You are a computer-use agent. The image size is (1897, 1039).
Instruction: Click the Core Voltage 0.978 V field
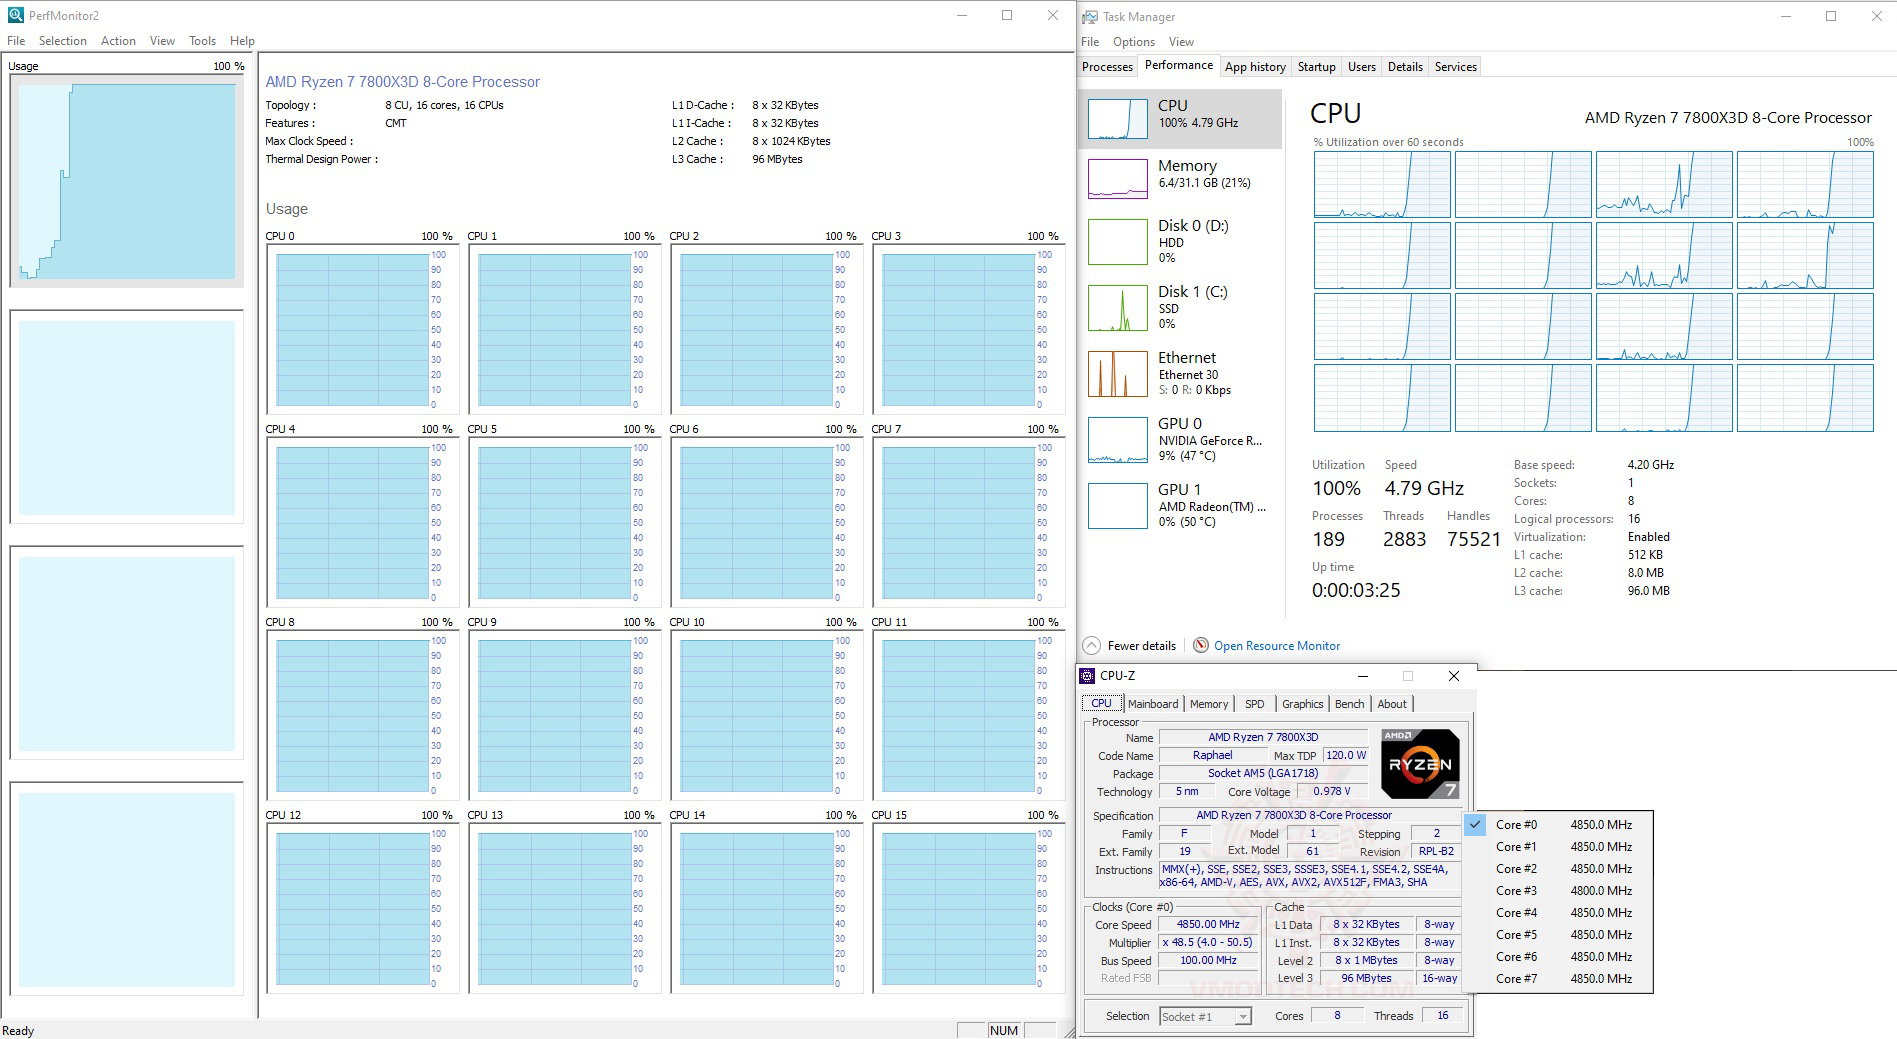[1332, 791]
